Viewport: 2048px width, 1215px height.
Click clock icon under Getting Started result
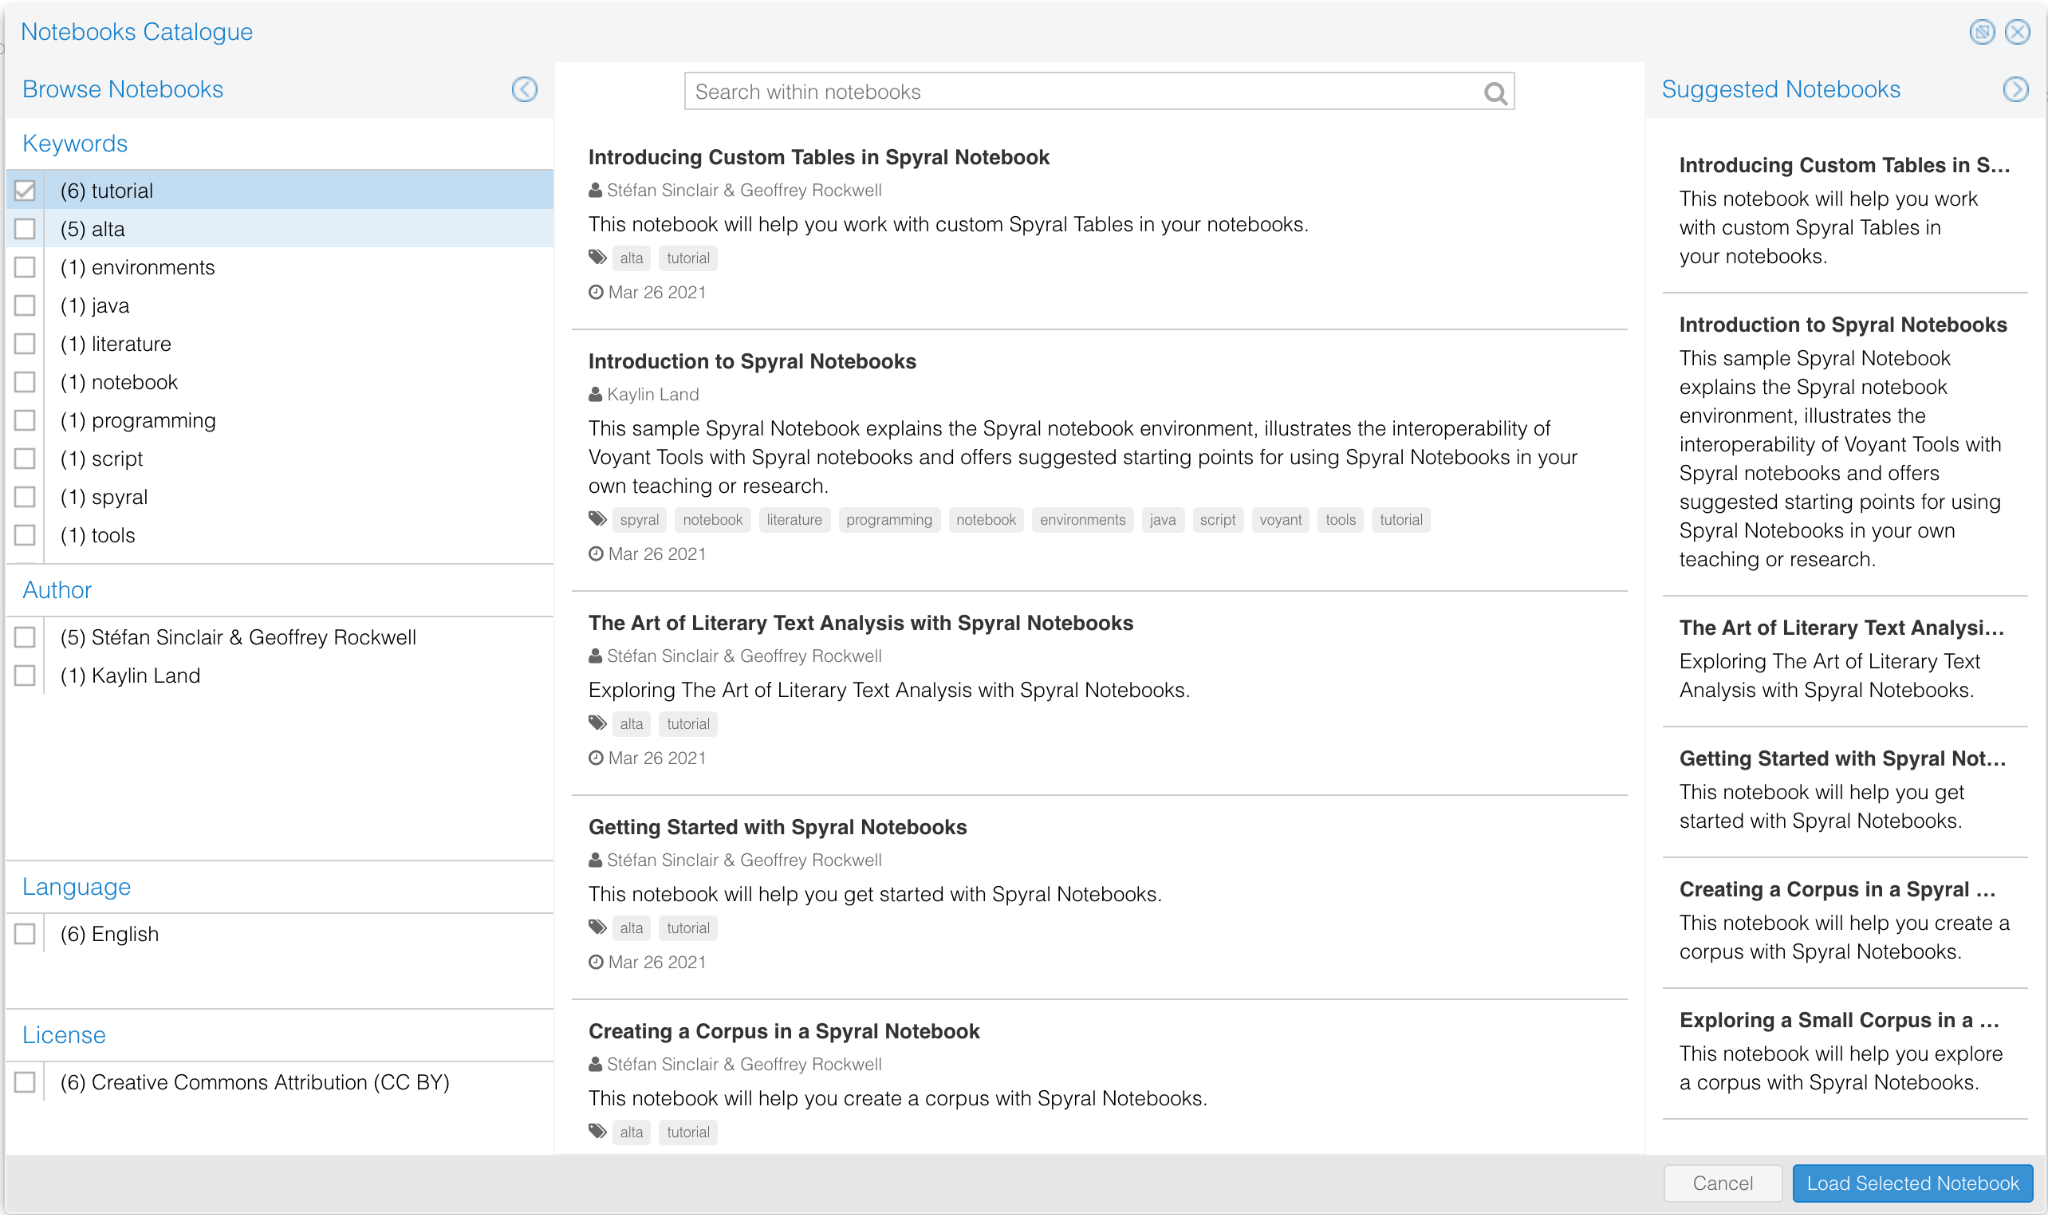[x=596, y=962]
